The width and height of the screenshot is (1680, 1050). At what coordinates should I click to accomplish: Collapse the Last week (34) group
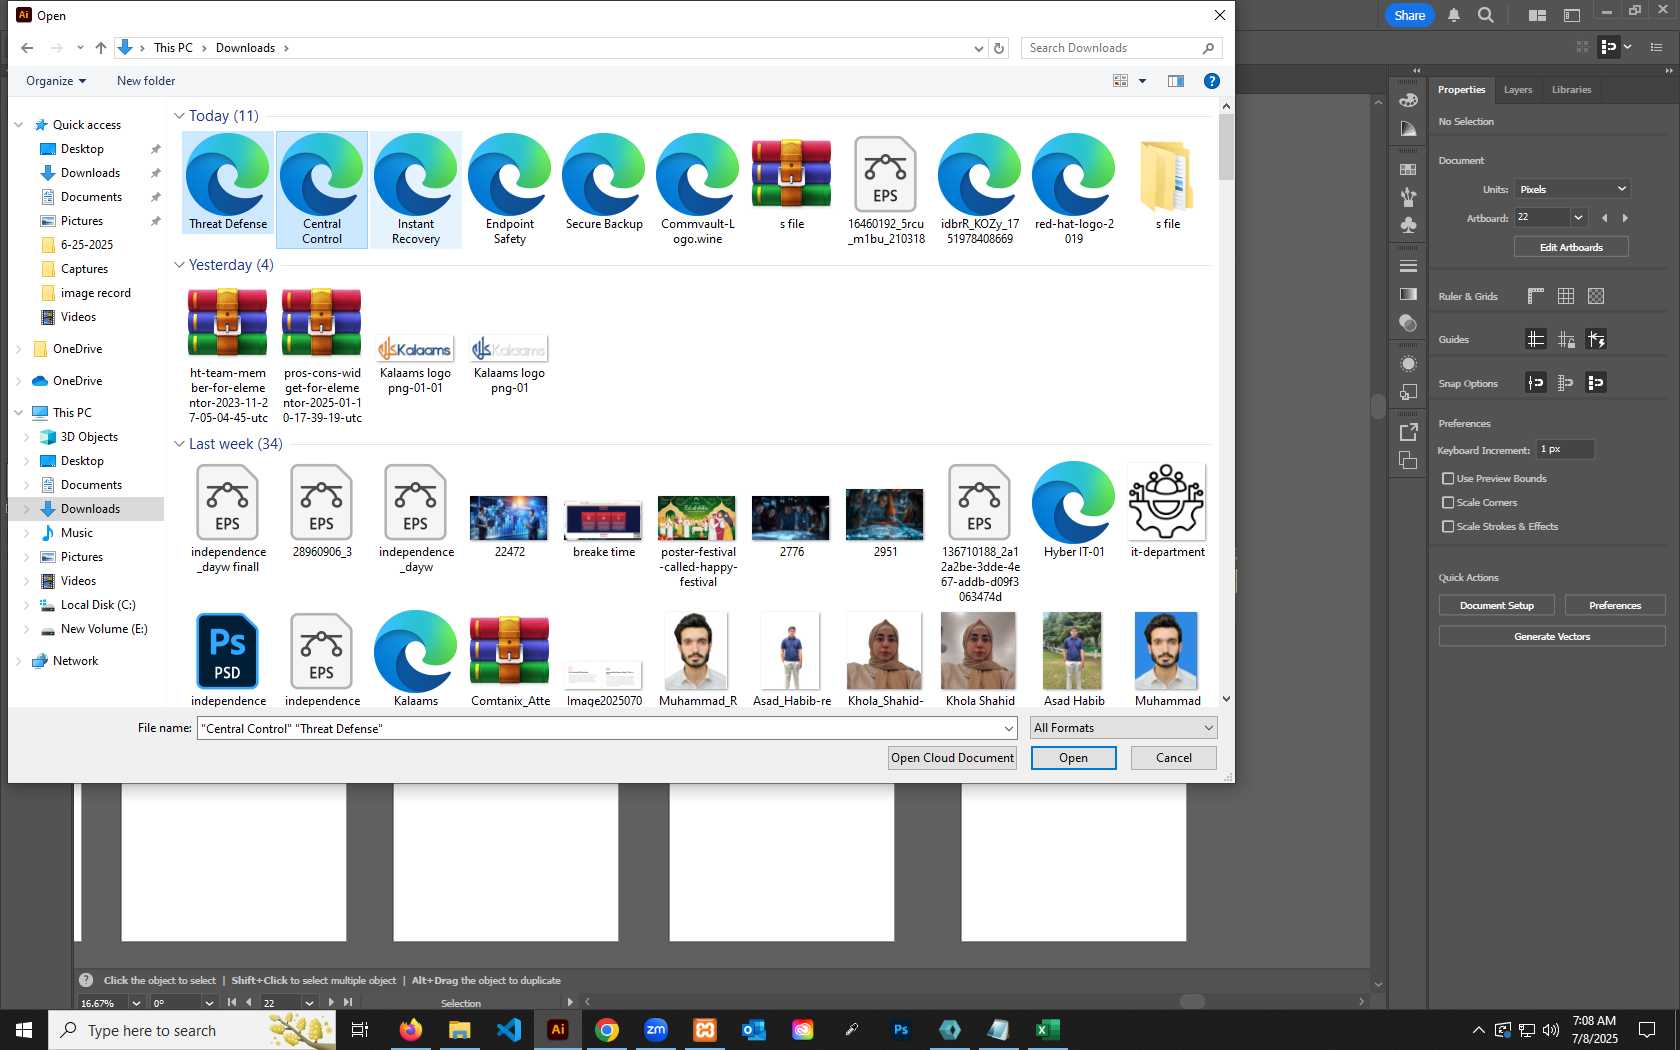pyautogui.click(x=179, y=444)
